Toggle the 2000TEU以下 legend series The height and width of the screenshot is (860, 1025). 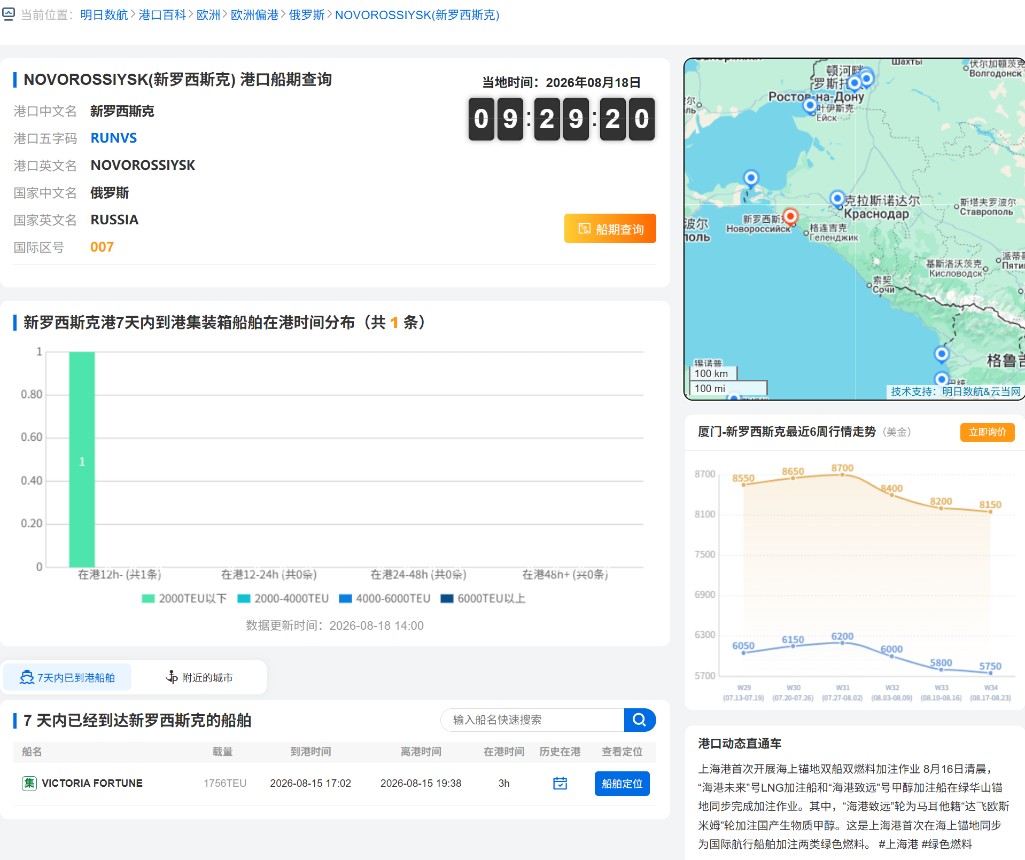point(184,599)
